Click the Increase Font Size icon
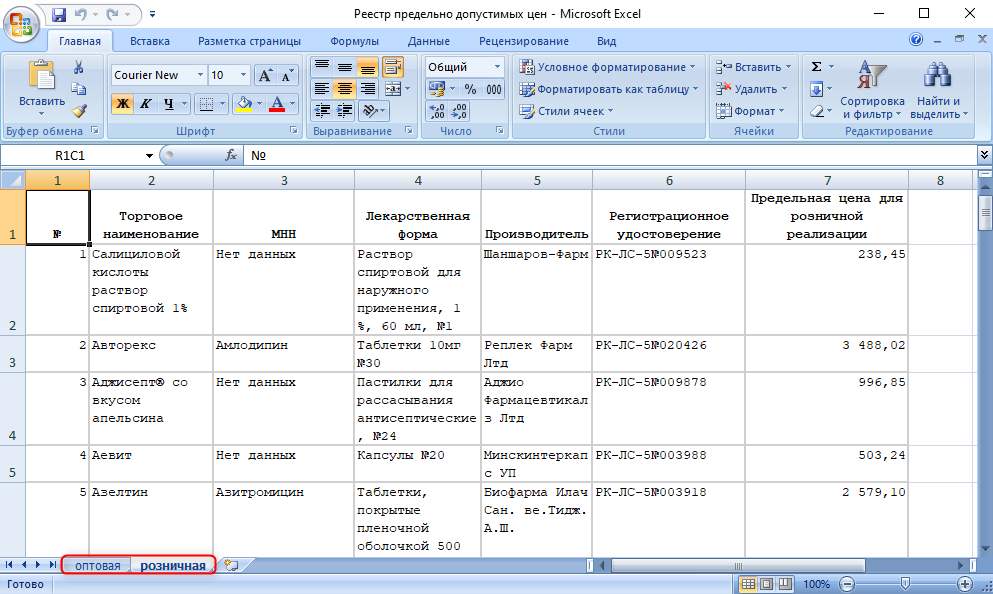The height and width of the screenshot is (594, 993). (265, 76)
